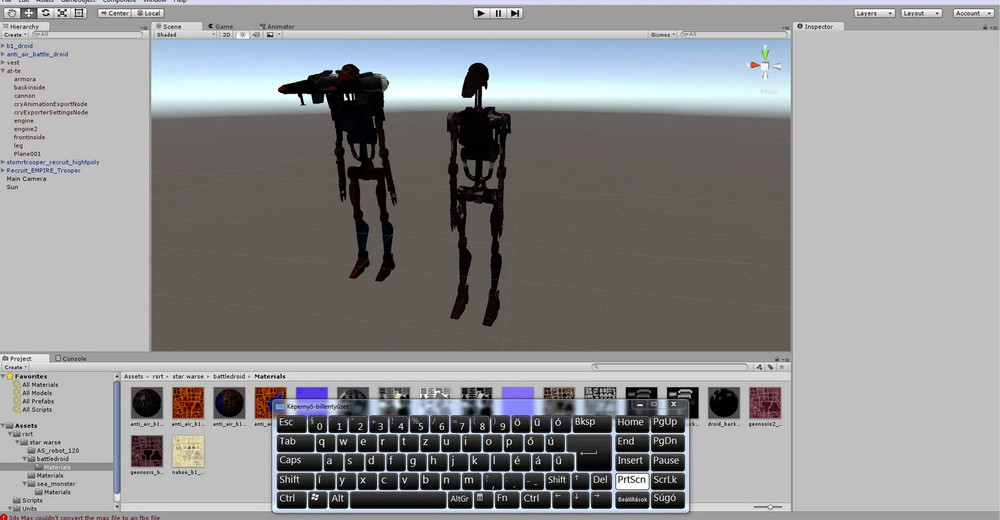
Task: Select the Scale tool icon
Action: pyautogui.click(x=62, y=13)
